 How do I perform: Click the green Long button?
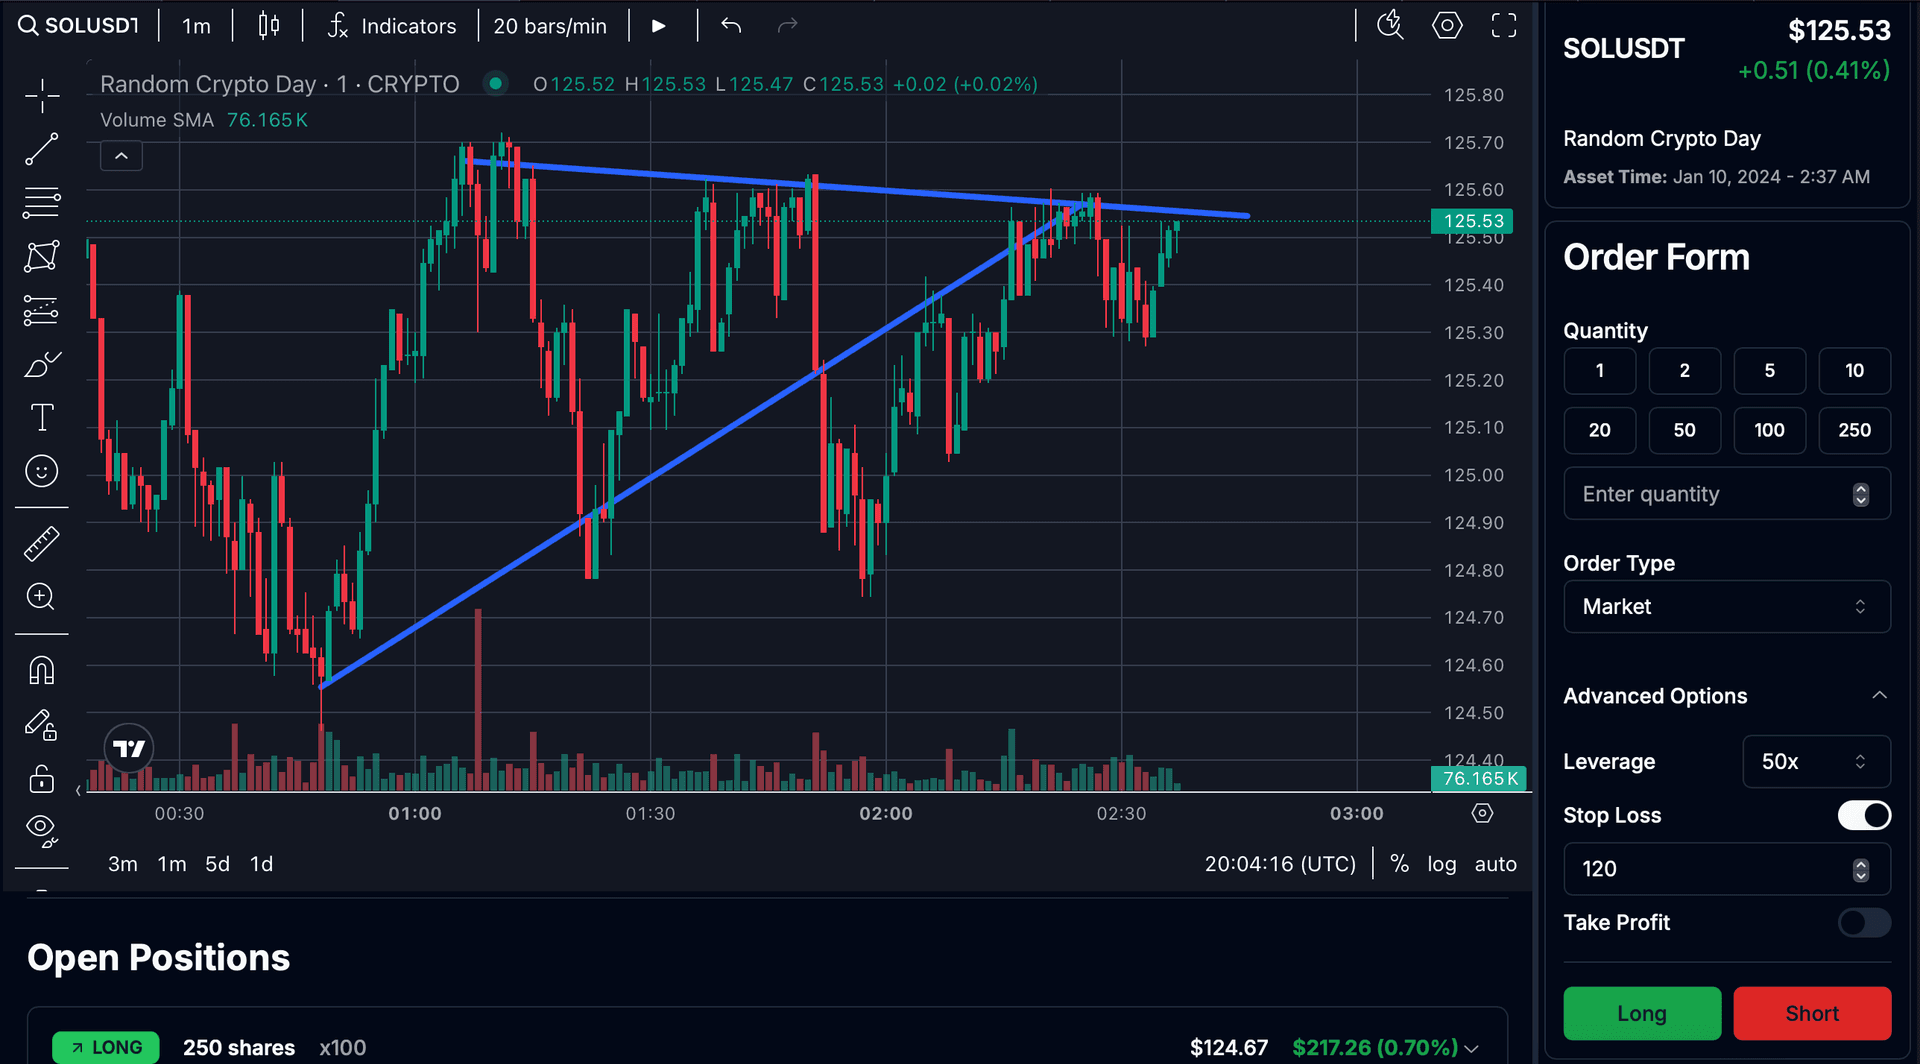(1642, 1013)
